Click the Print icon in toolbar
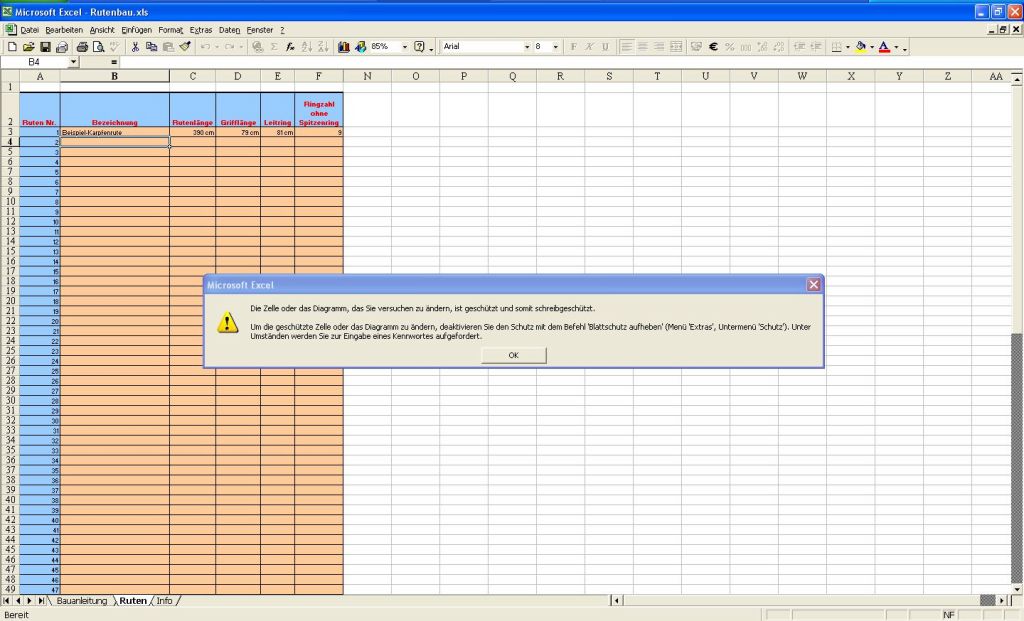The height and width of the screenshot is (621, 1024). [82, 47]
